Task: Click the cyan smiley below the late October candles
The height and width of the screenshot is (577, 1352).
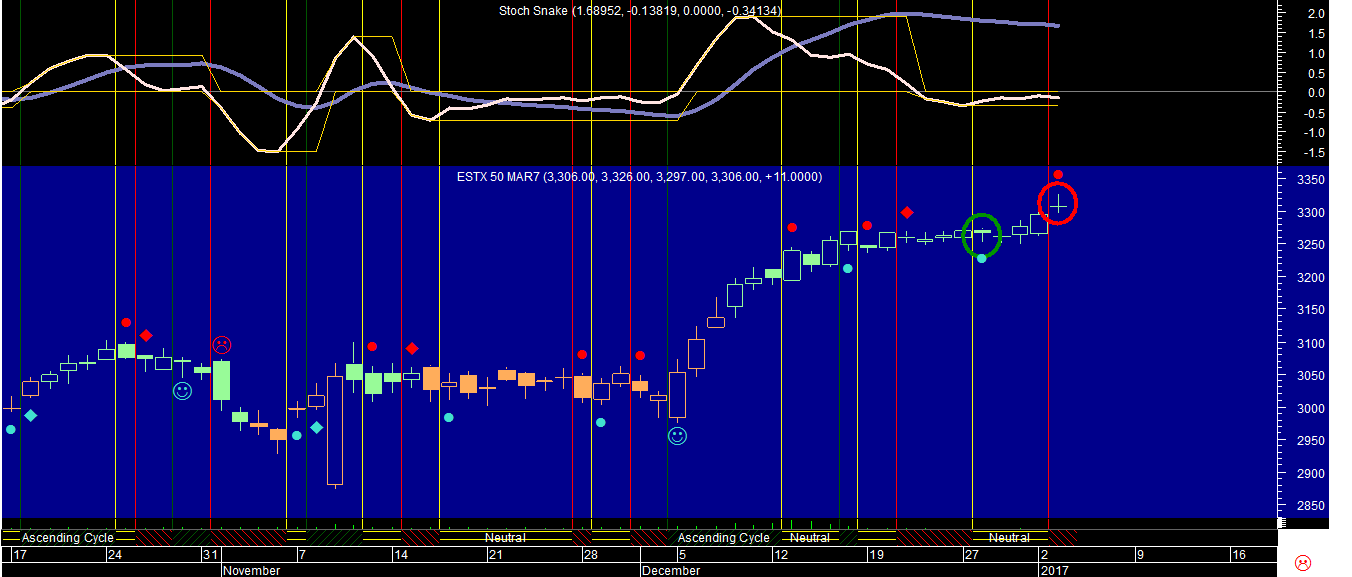Action: [182, 391]
